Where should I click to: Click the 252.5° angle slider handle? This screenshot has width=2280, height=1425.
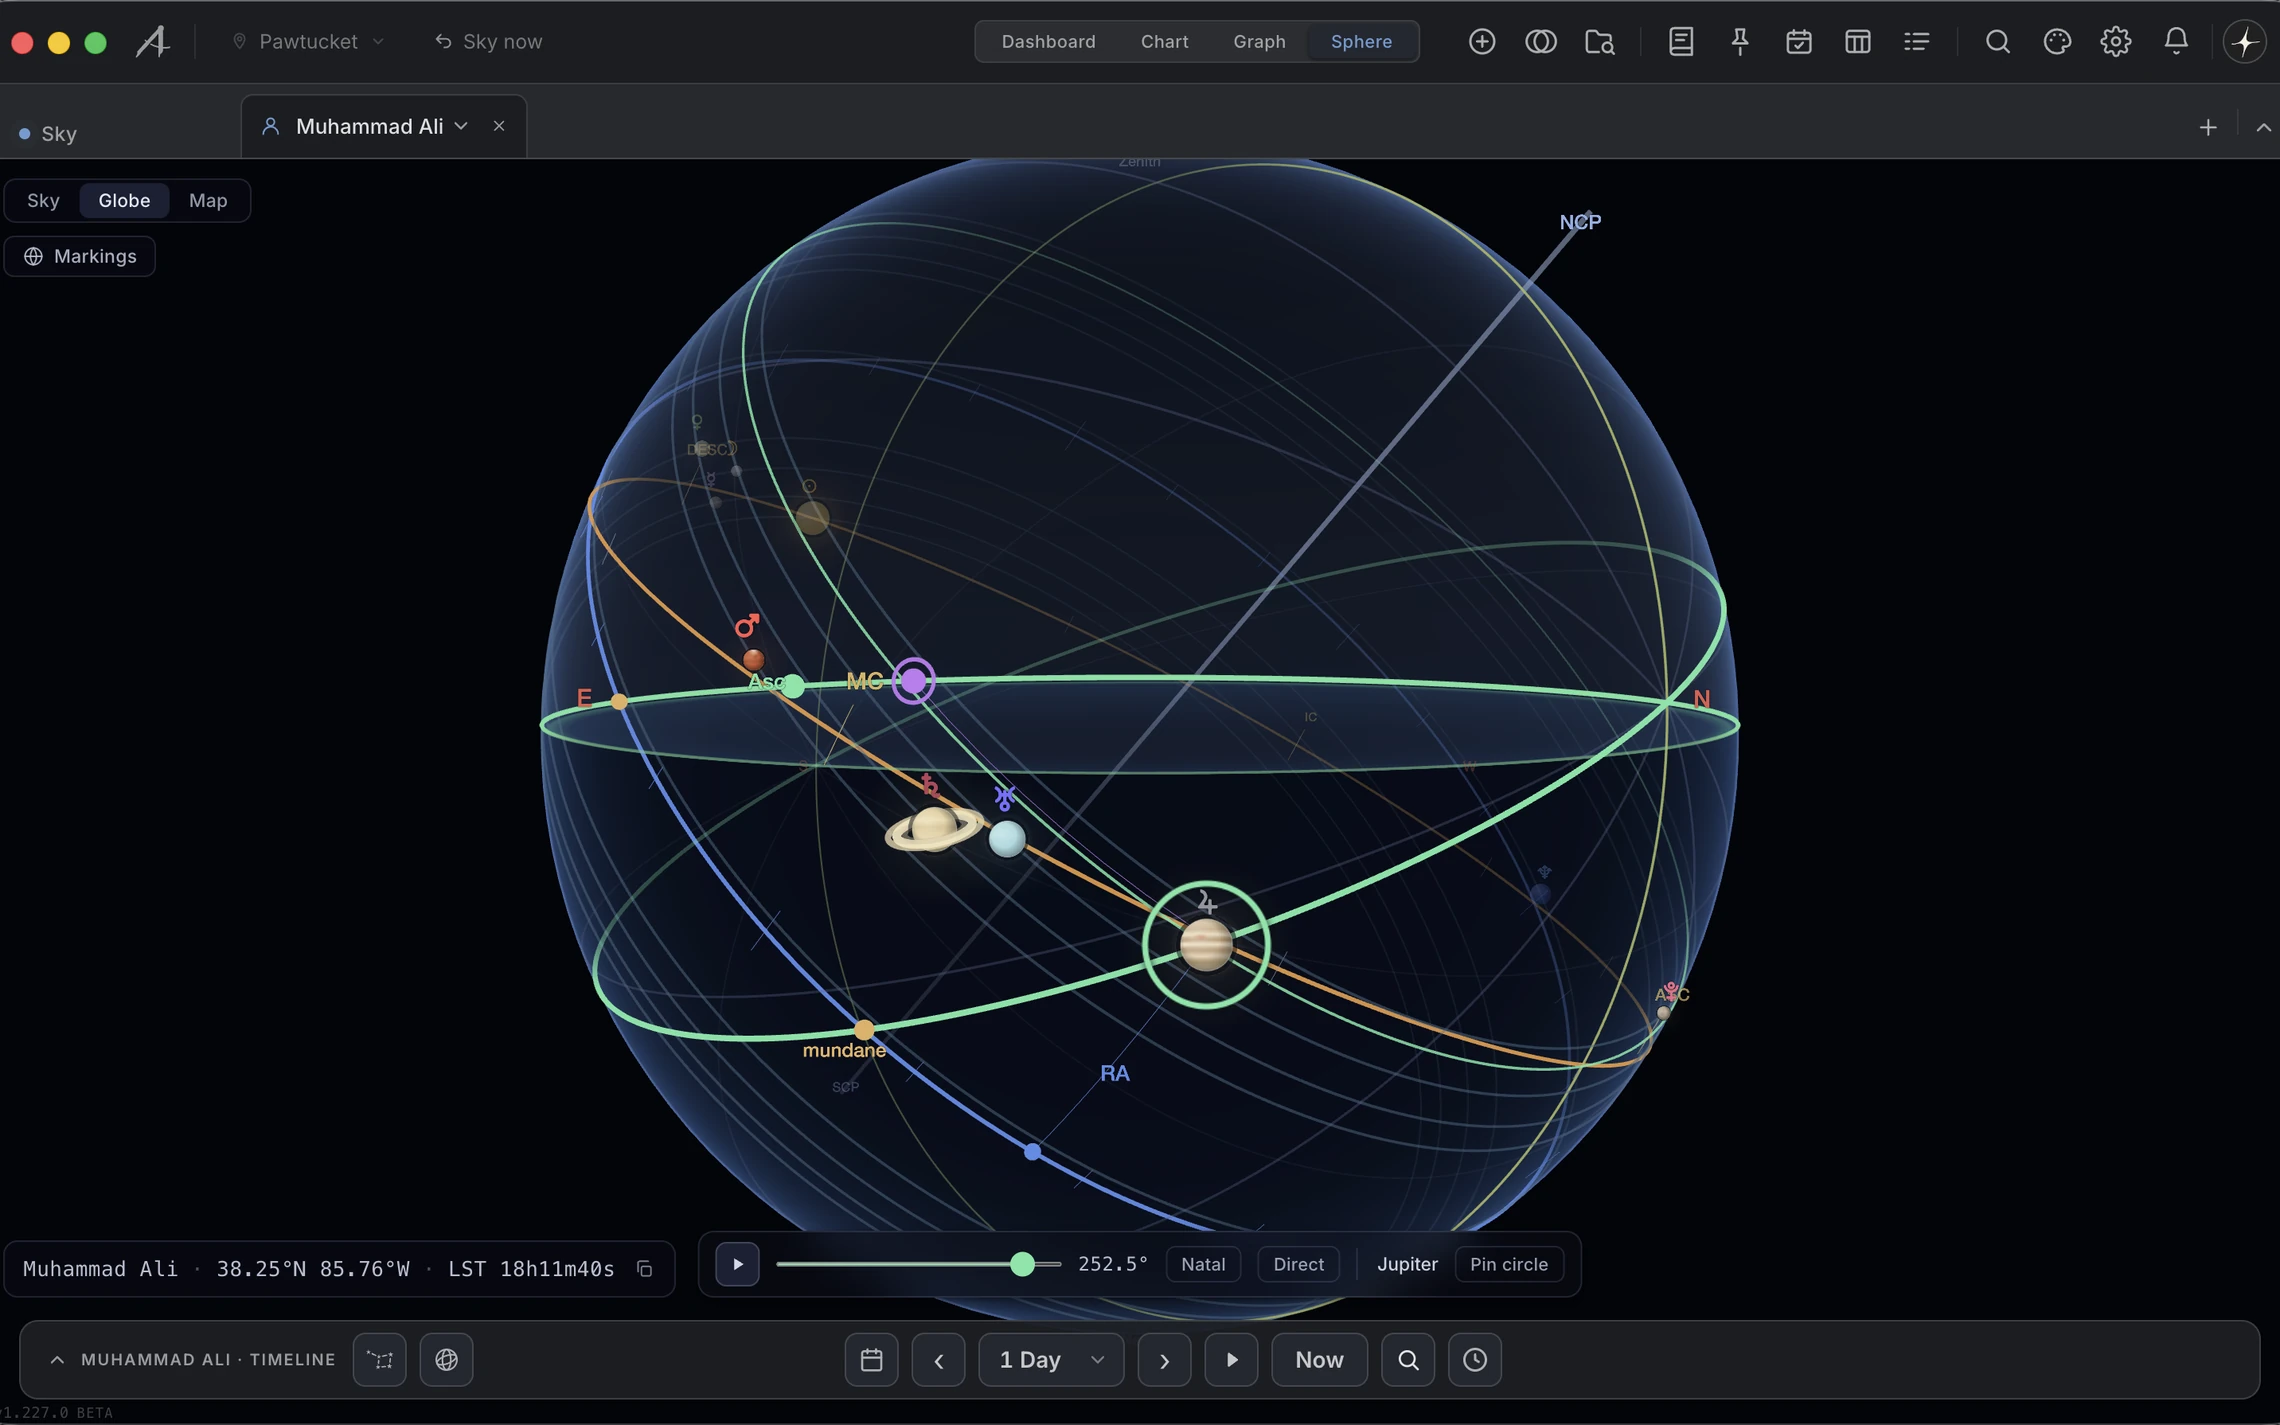(1022, 1264)
